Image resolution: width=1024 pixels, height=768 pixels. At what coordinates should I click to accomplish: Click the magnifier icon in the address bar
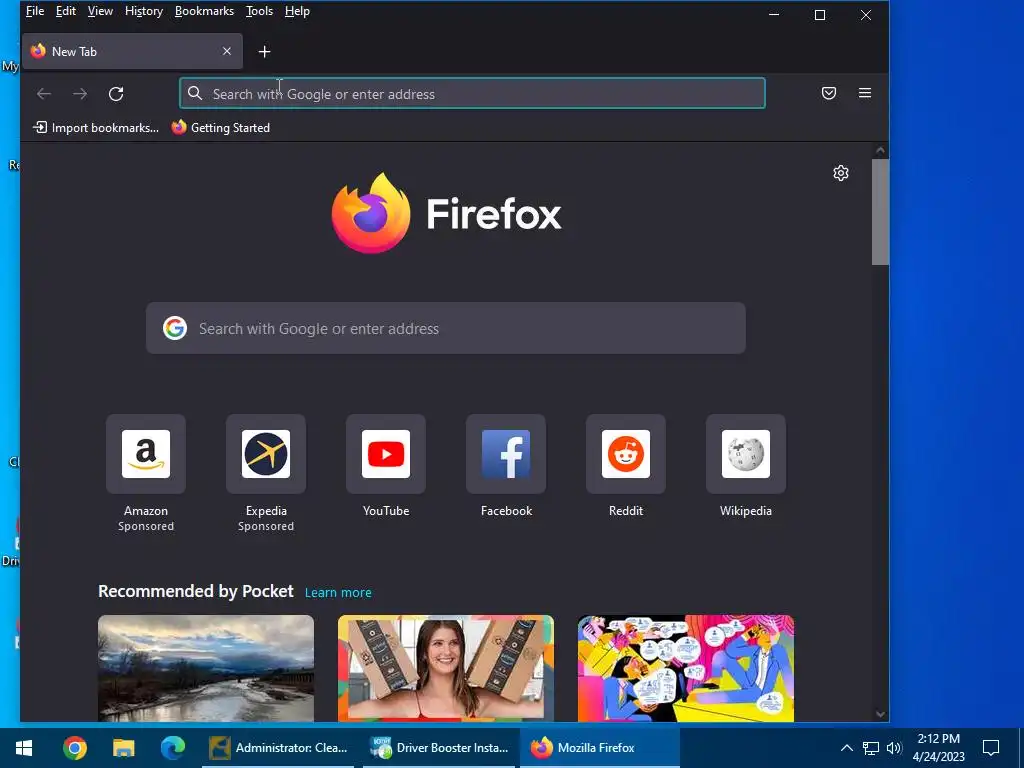[195, 93]
